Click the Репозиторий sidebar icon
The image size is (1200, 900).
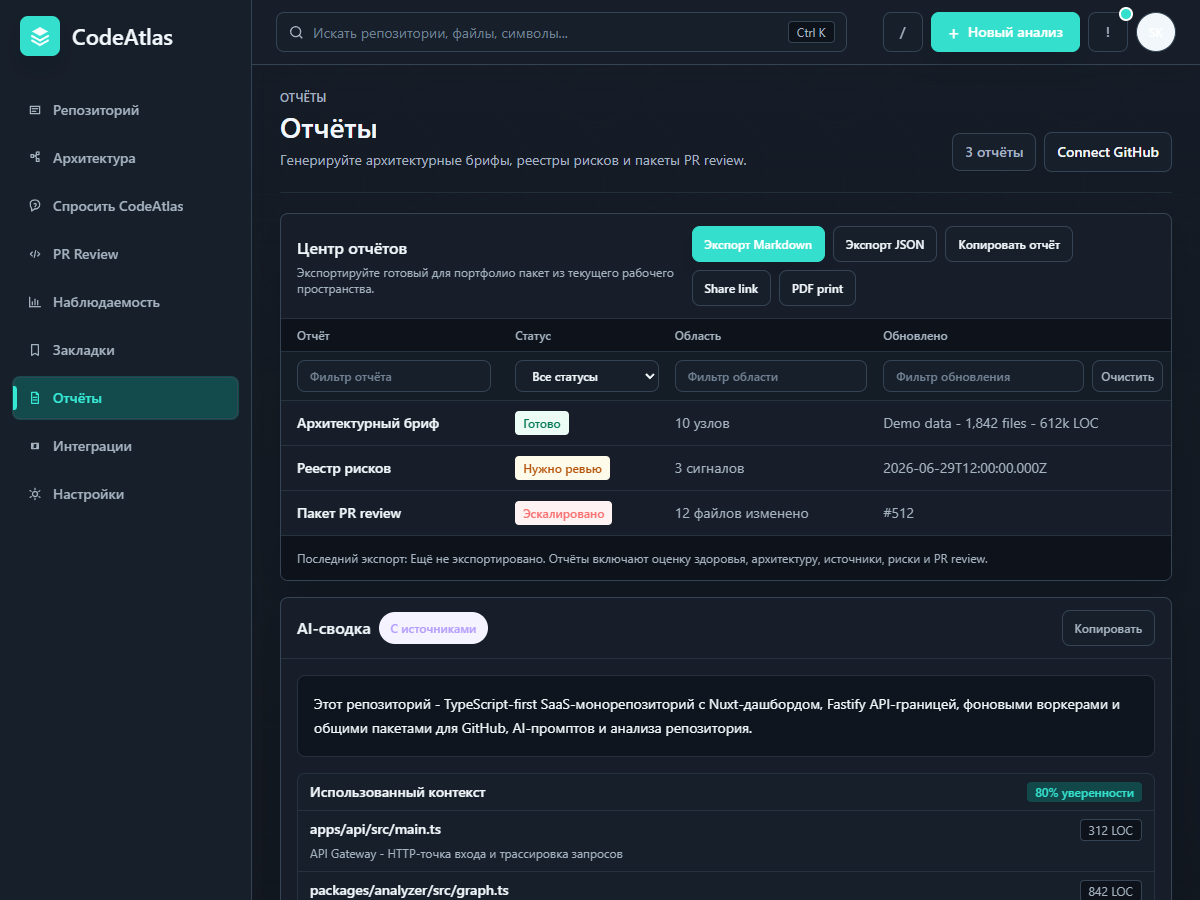coord(35,110)
